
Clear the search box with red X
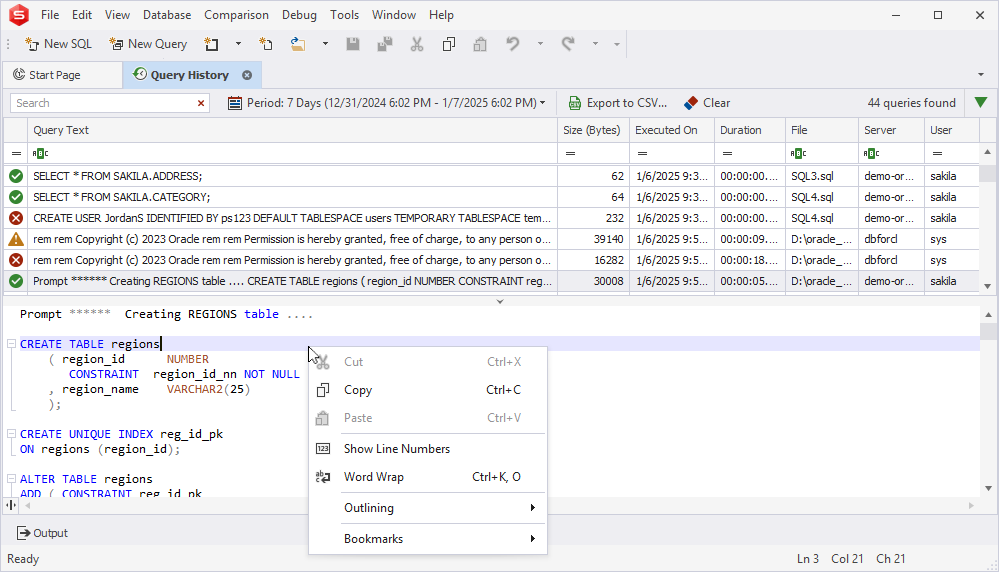[x=201, y=103]
